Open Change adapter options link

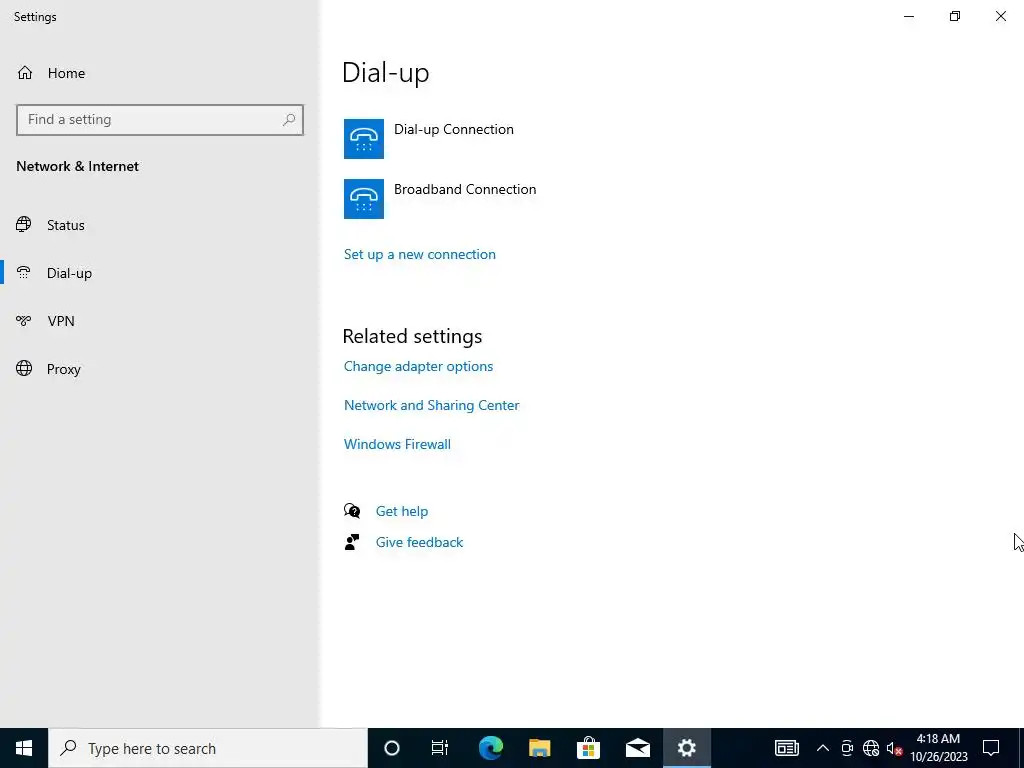[419, 366]
